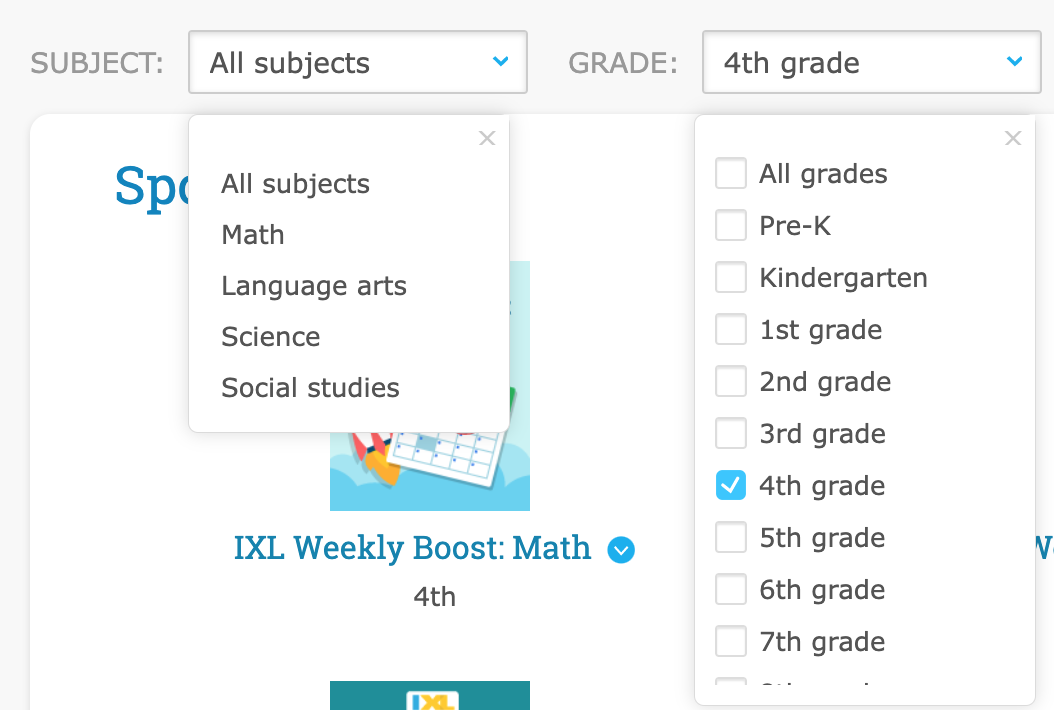Viewport: 1054px width, 710px height.
Task: Tick the Kindergarten checkbox
Action: click(731, 278)
